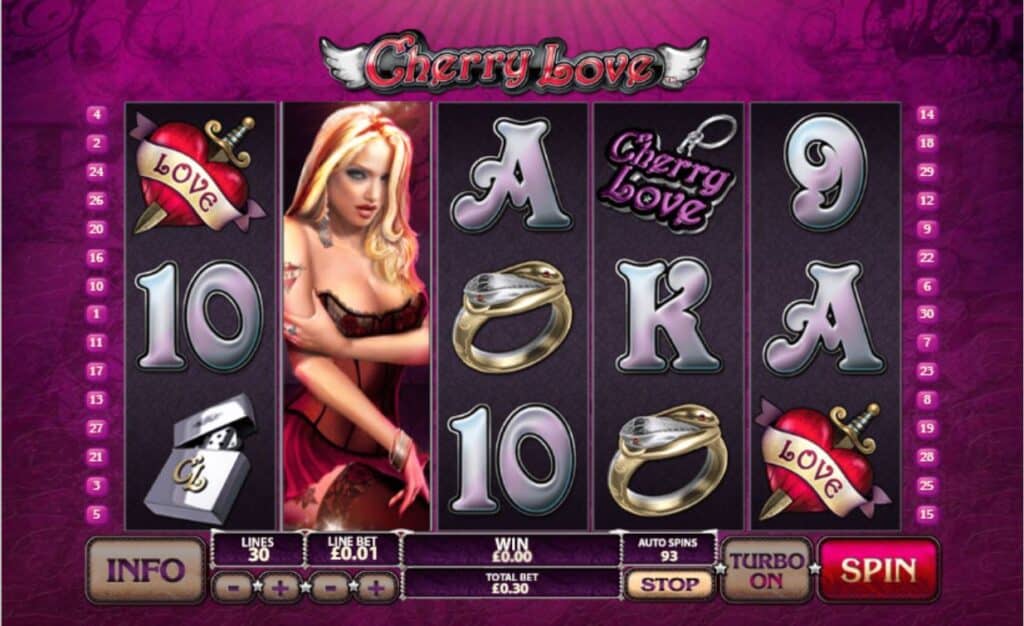1024x626 pixels.
Task: Click the snake ring at the bottom of reel four
Action: (668, 458)
